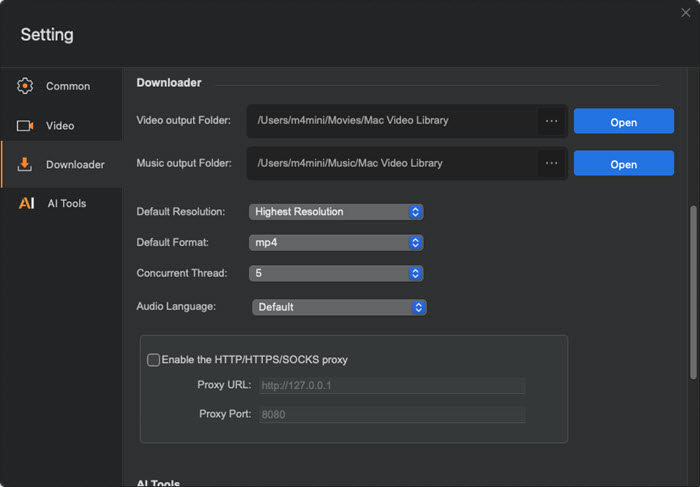Browse for Music output Folder via ellipsis
The image size is (700, 487).
(x=551, y=163)
